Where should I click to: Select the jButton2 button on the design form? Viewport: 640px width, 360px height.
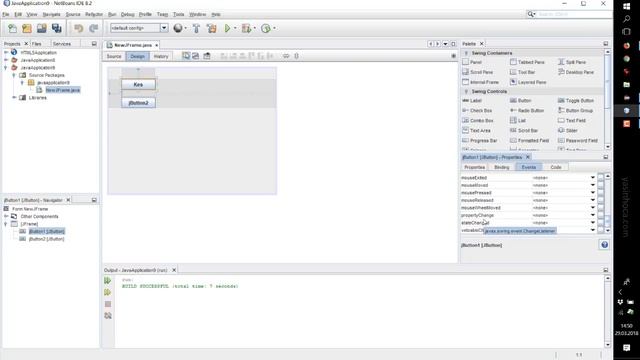click(x=138, y=103)
